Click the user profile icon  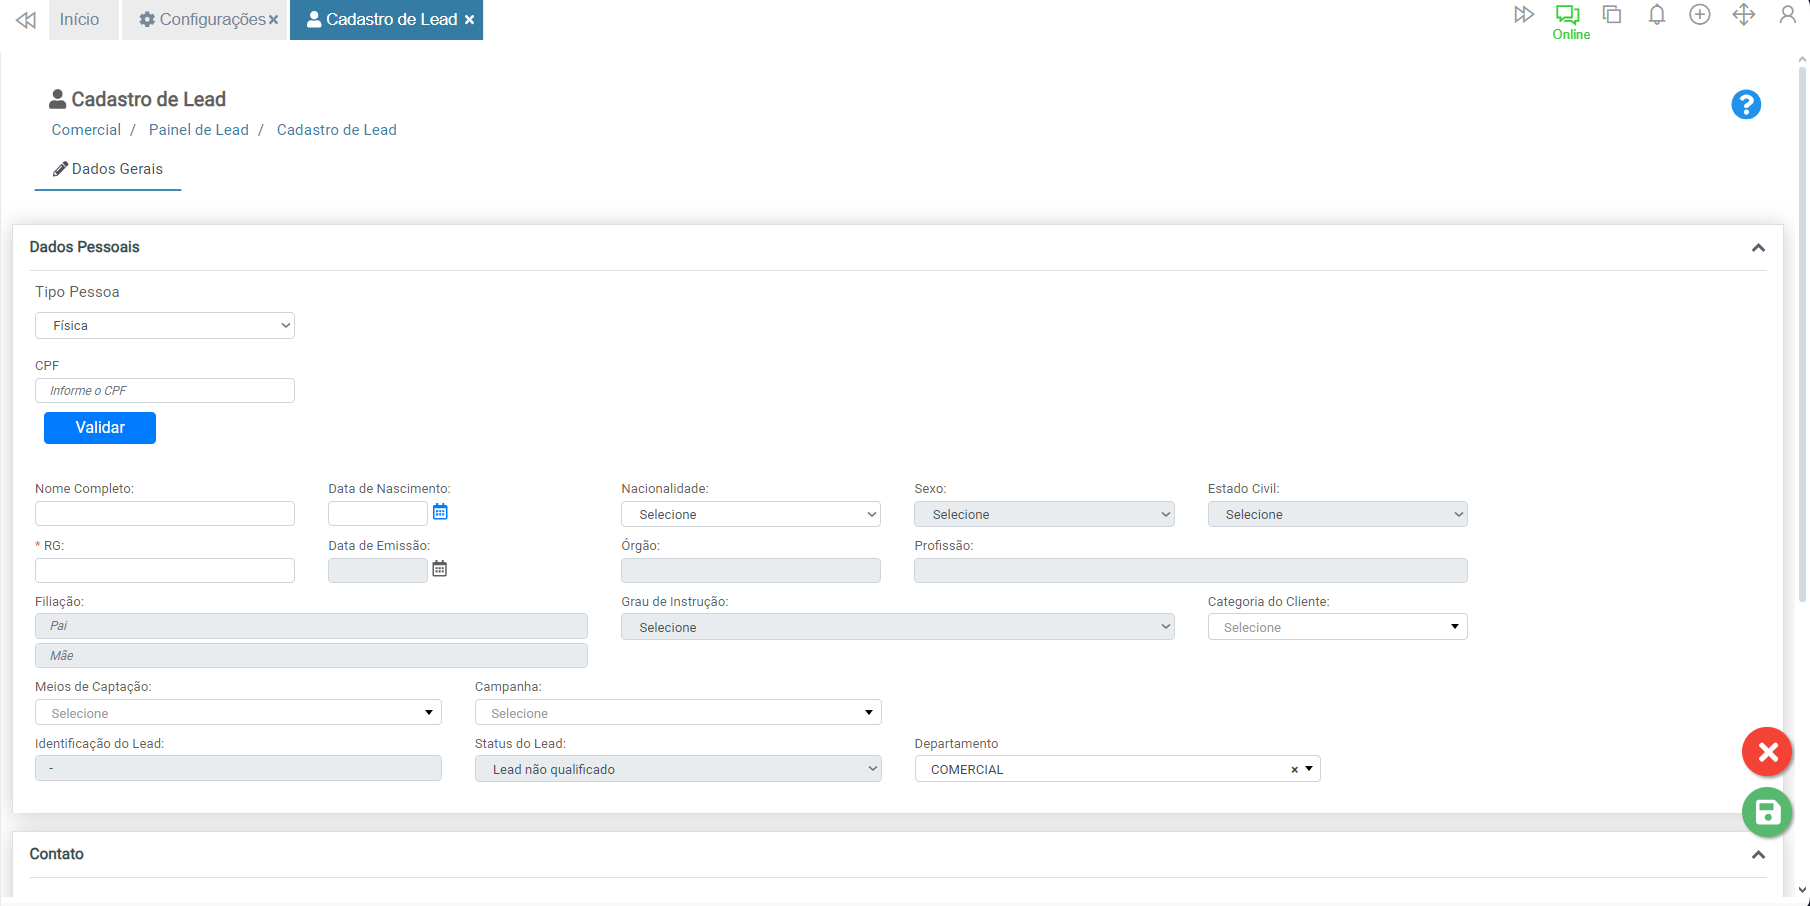click(1787, 15)
